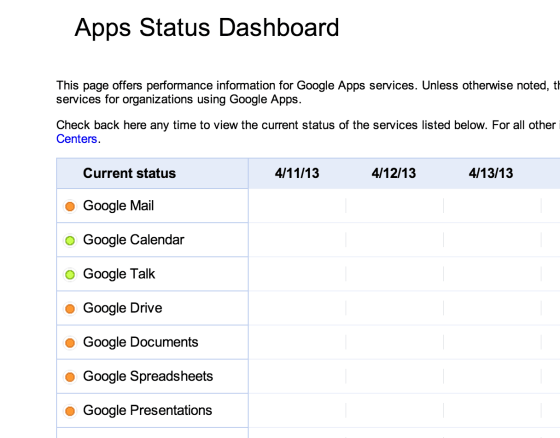Viewport: 560px width, 438px height.
Task: Click the green status dot for Google Talk
Action: pyautogui.click(x=70, y=275)
